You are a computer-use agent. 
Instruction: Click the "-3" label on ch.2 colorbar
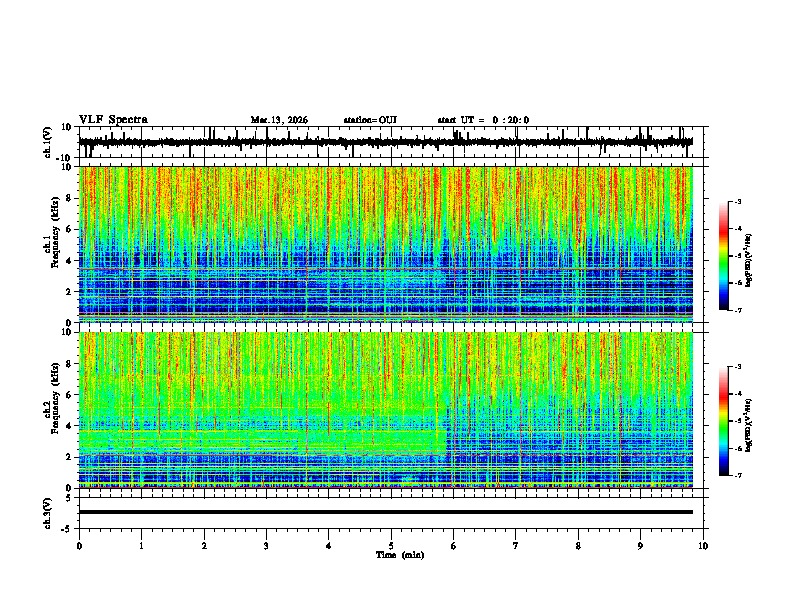coord(737,367)
